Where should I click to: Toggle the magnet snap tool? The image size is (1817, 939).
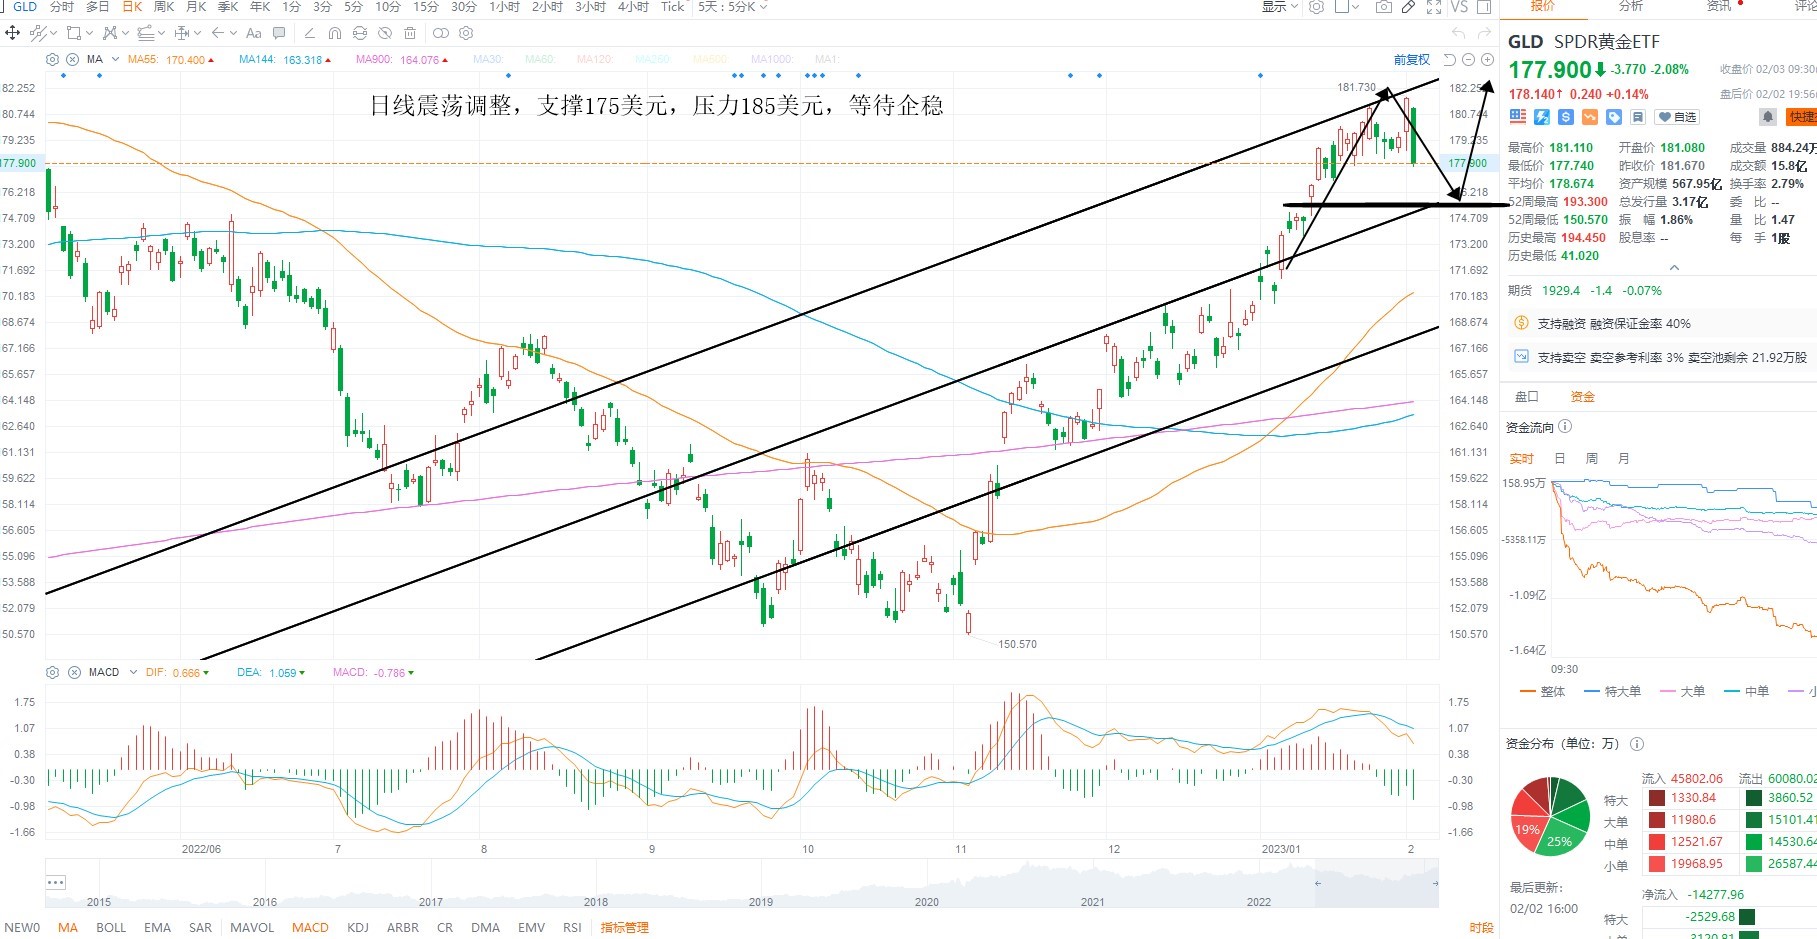coord(335,33)
